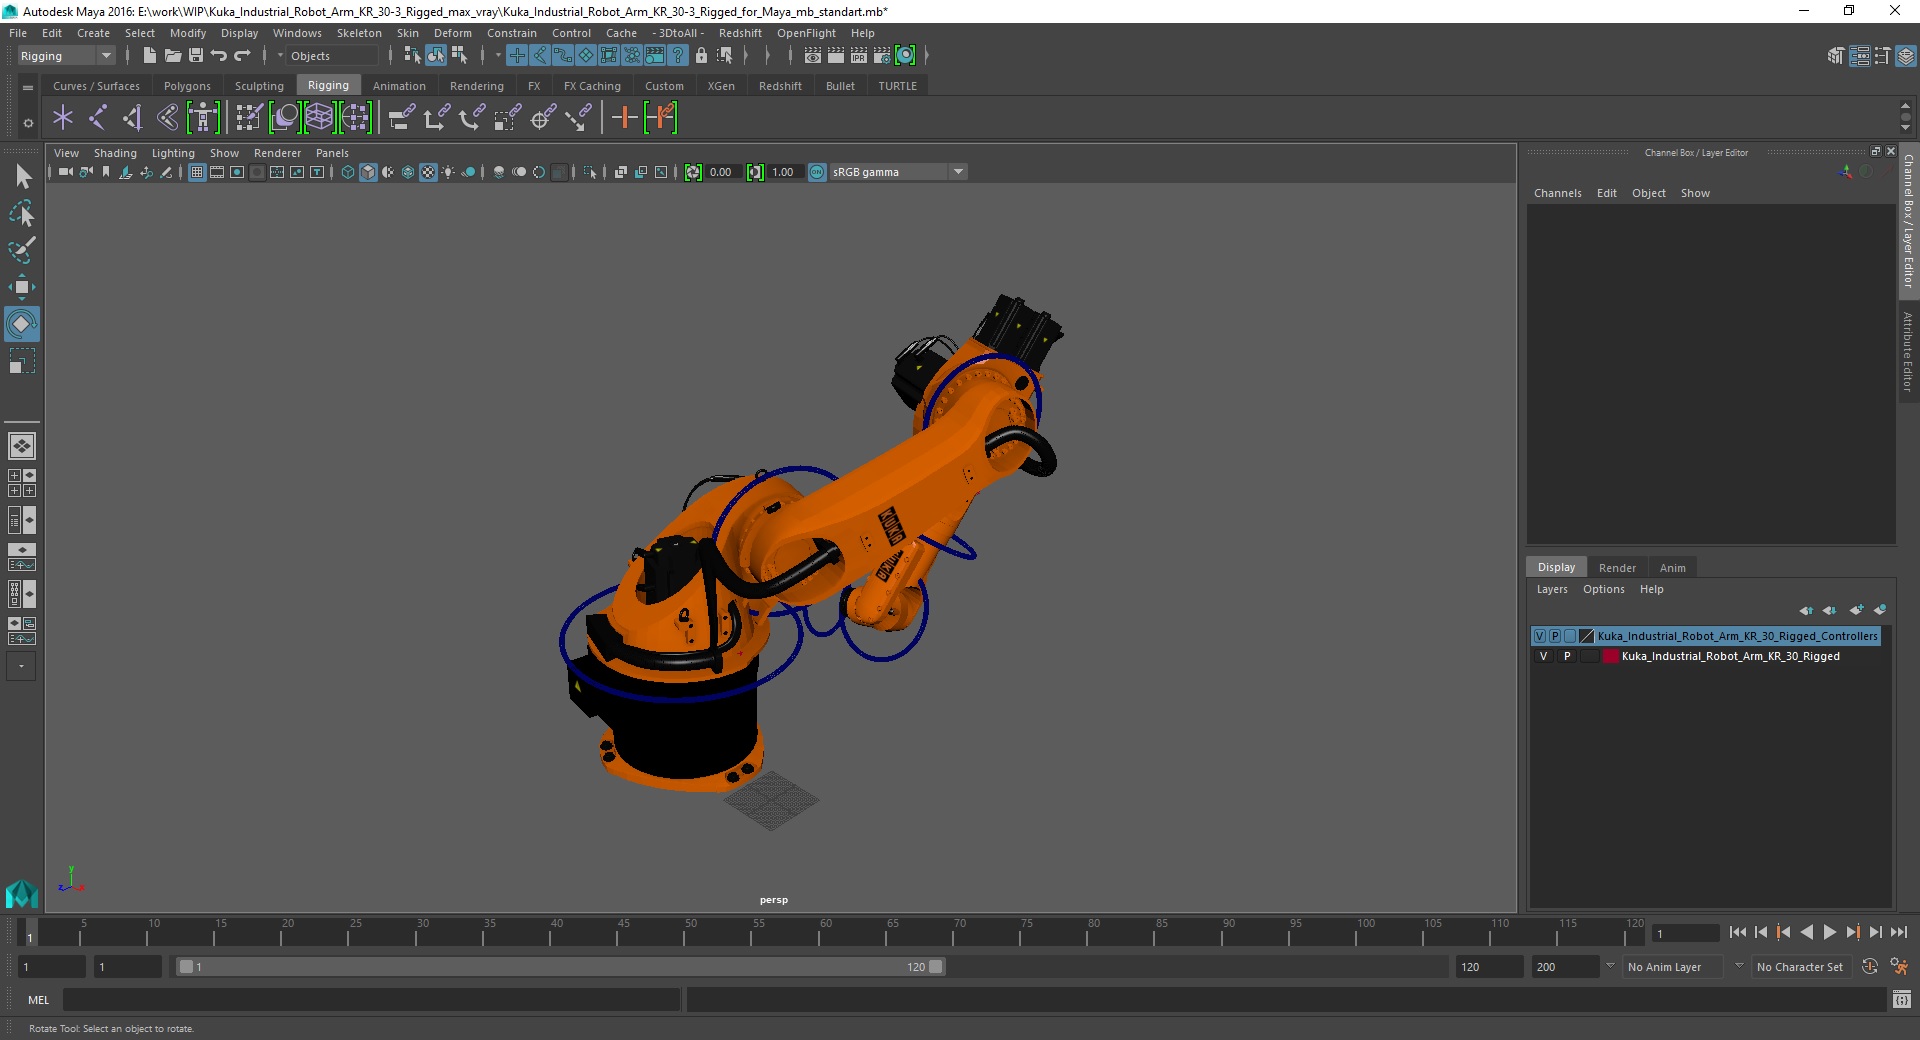The width and height of the screenshot is (1920, 1040).
Task: Open the viewport Shading menu
Action: click(x=115, y=153)
